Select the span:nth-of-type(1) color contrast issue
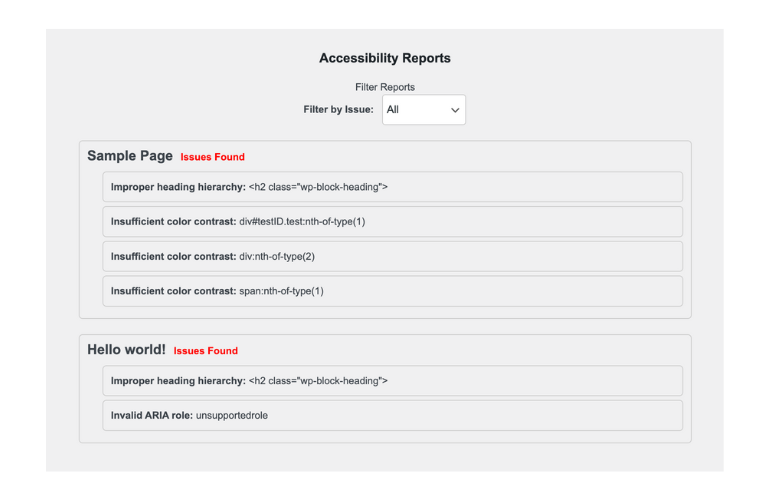 pos(282,291)
